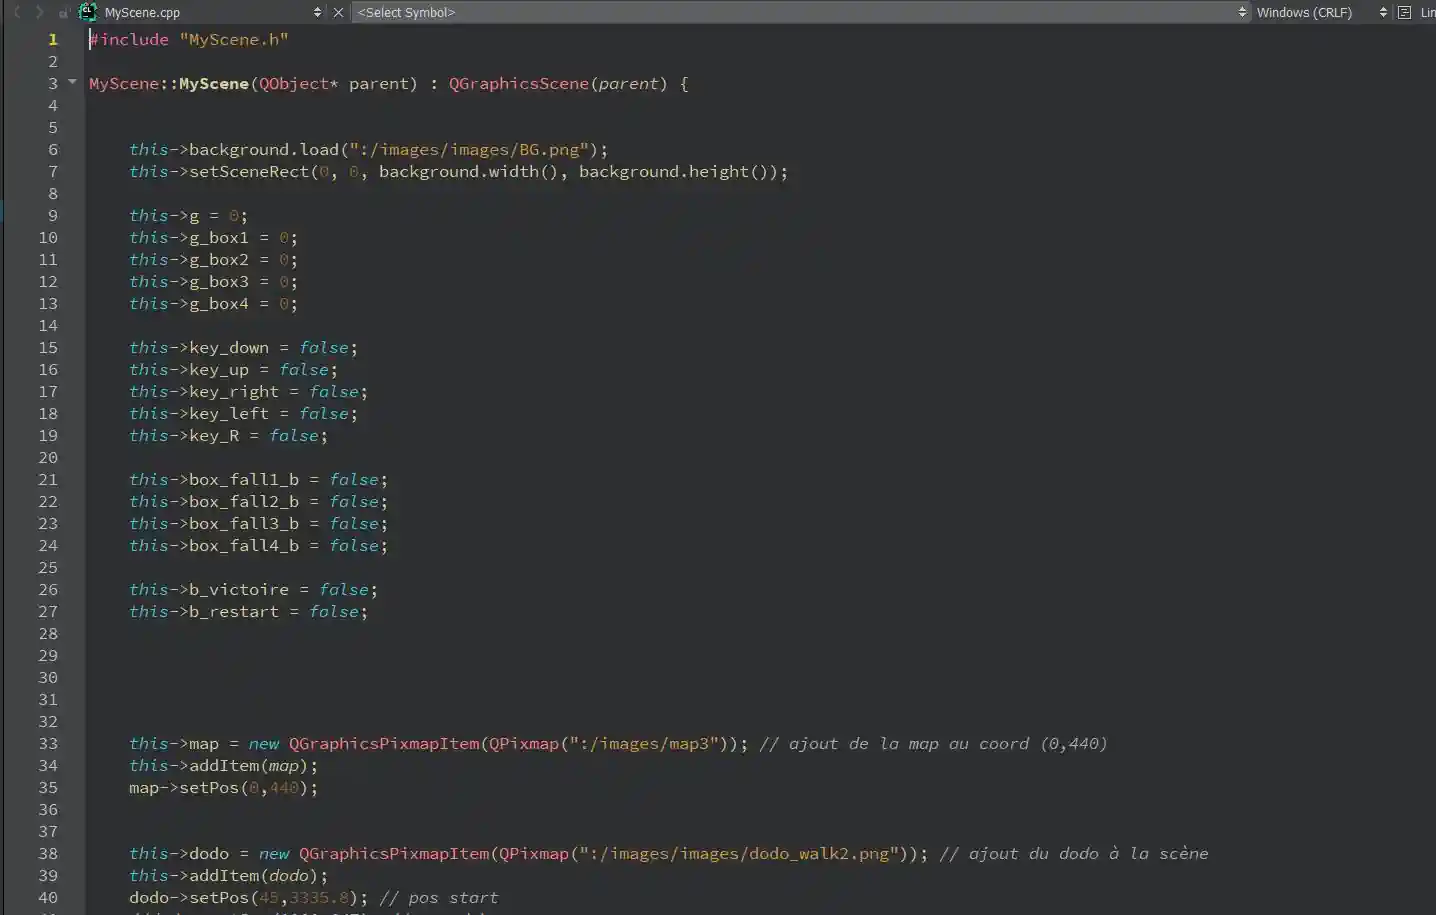Collapse the MyScene constructor at line 3
Screen dimensions: 1436x915
[72, 83]
